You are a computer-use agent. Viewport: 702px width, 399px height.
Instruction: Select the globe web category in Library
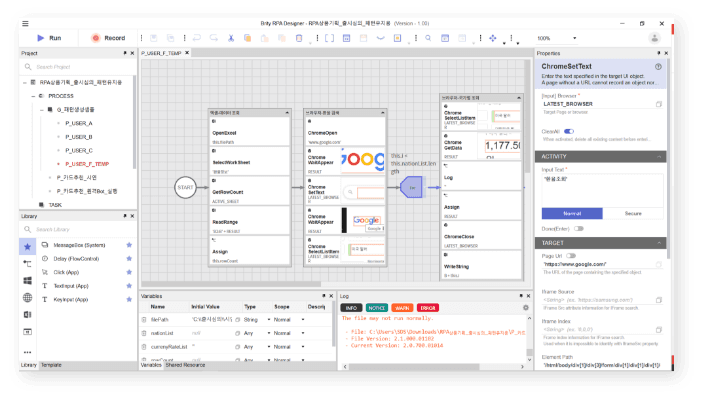[x=27, y=298]
